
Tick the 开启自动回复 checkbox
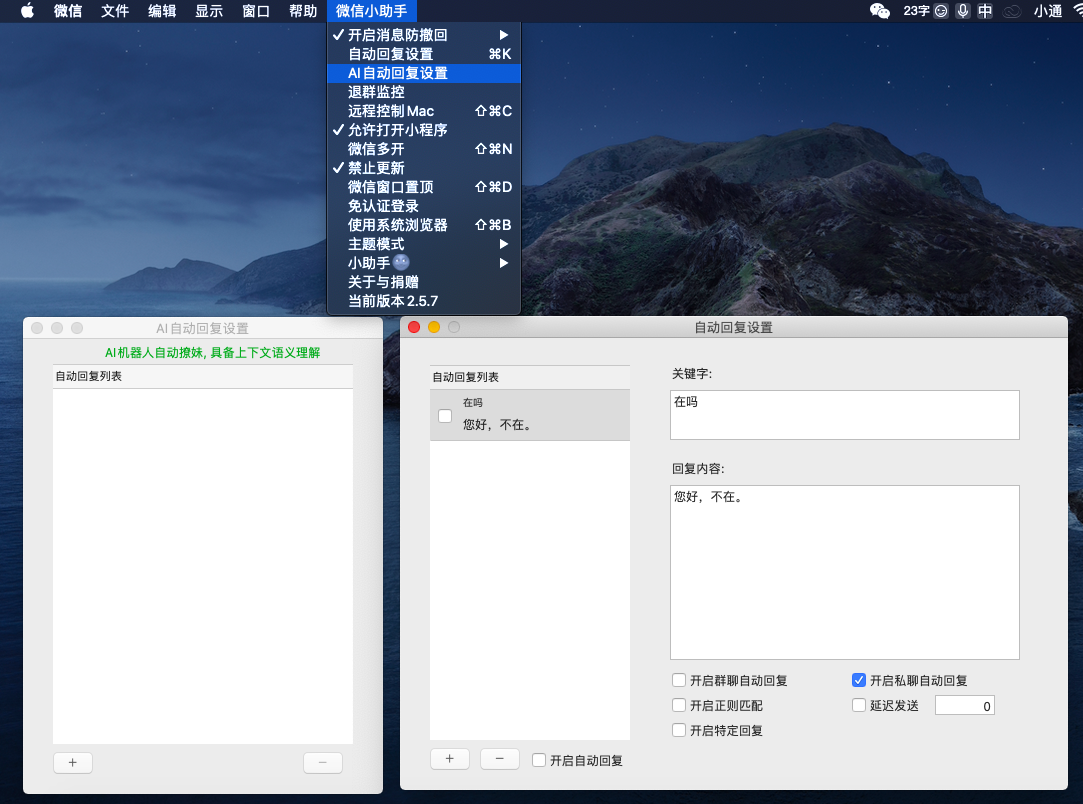539,760
